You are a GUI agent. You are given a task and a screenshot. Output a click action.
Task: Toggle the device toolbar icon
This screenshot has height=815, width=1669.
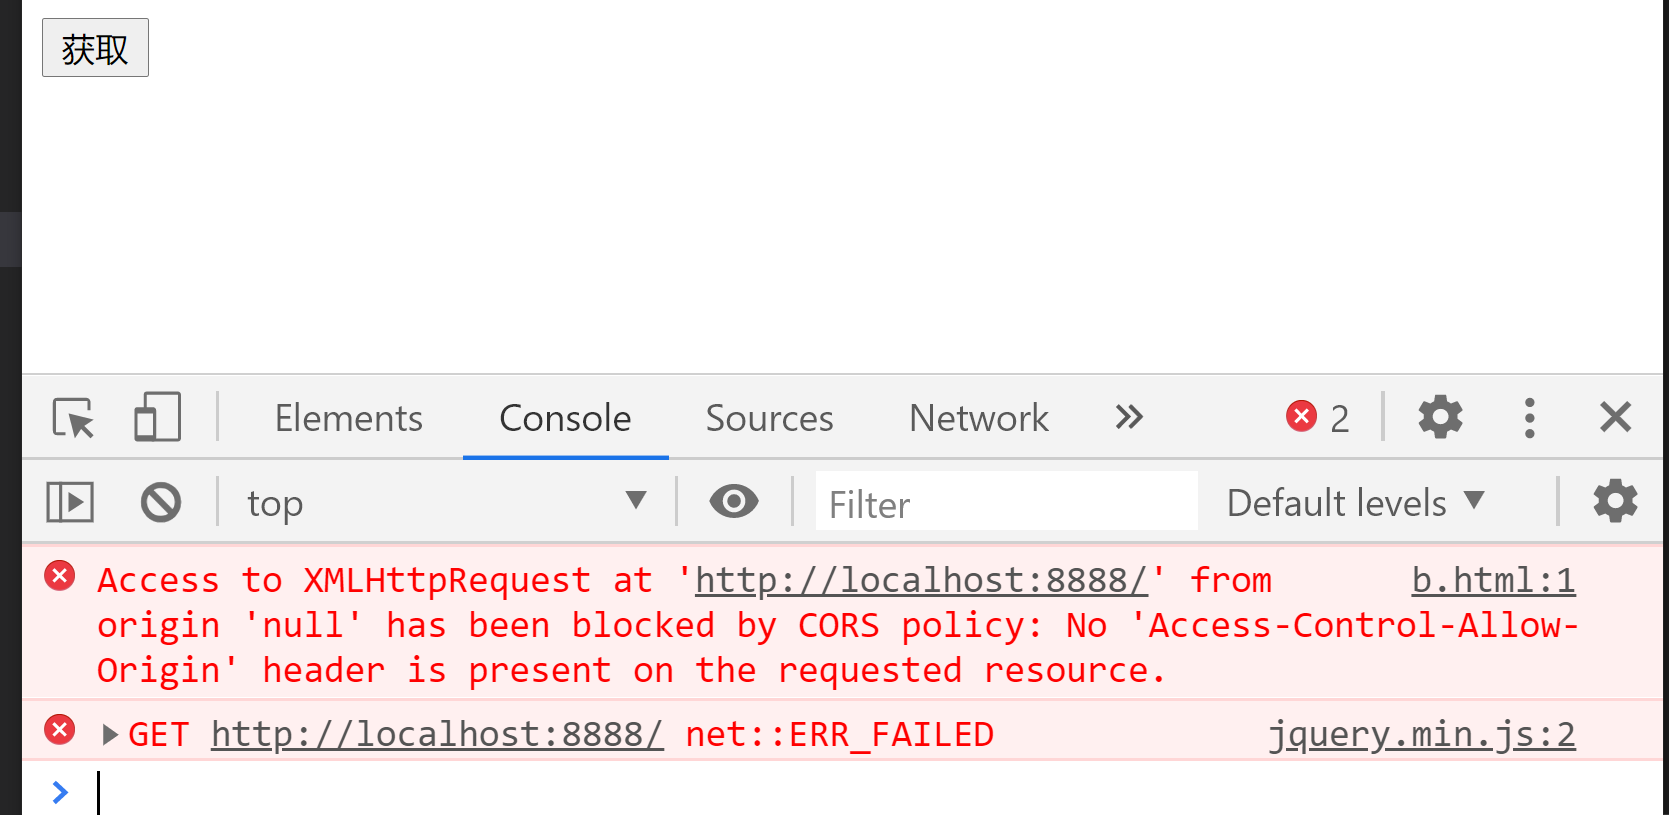coord(157,417)
